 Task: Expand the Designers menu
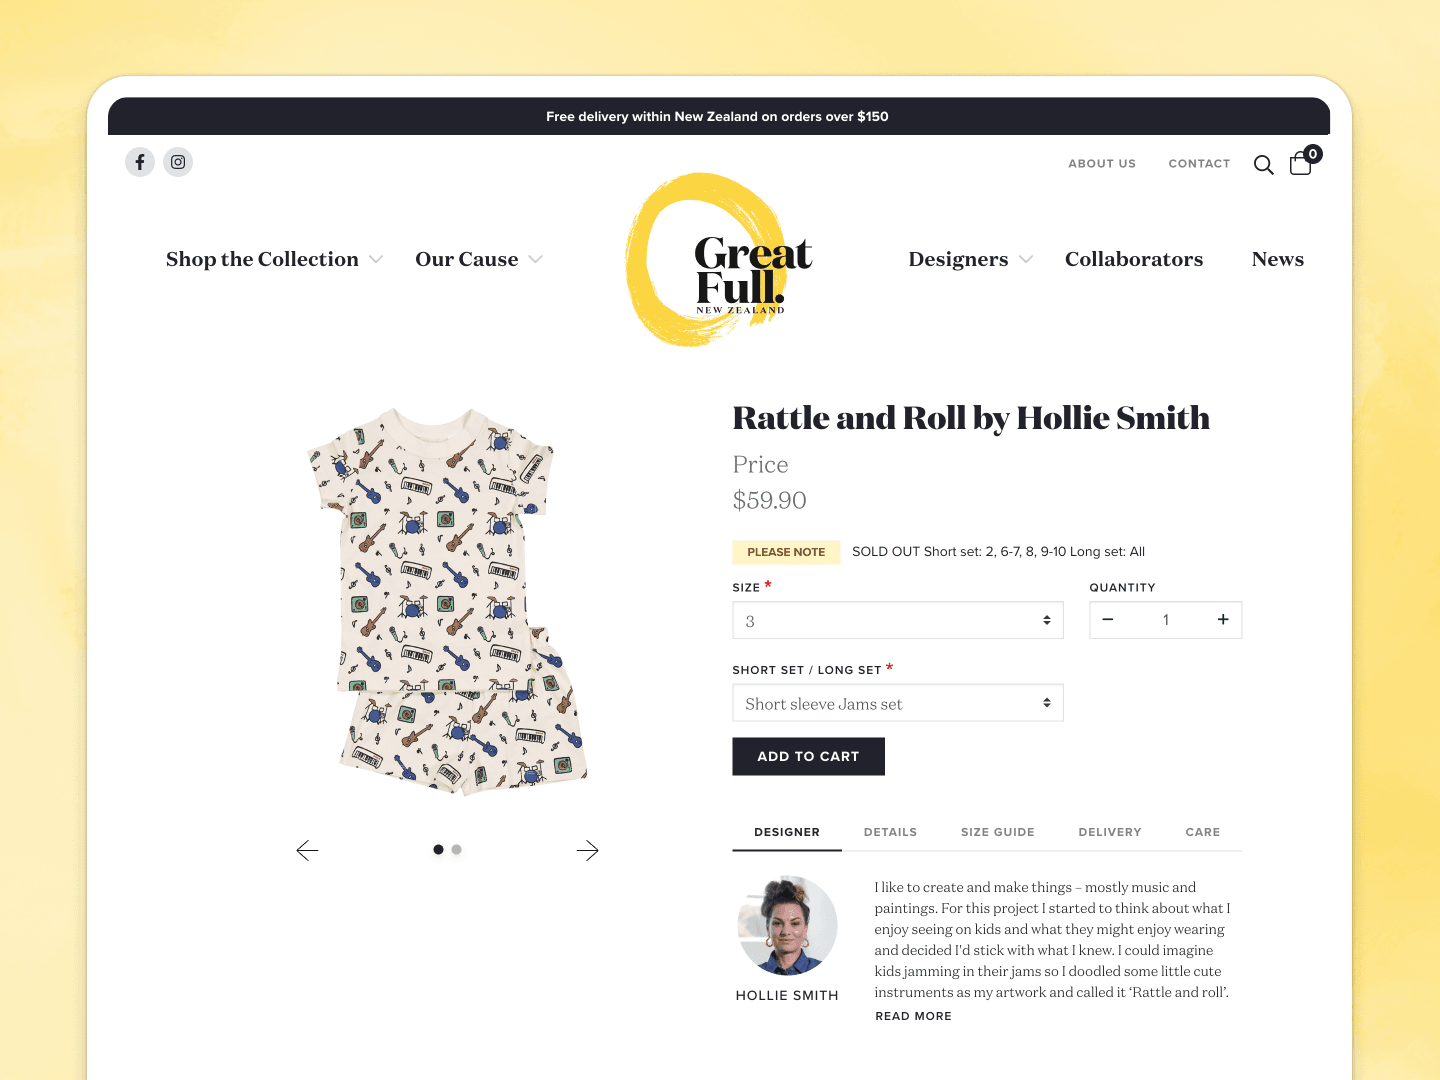[971, 259]
